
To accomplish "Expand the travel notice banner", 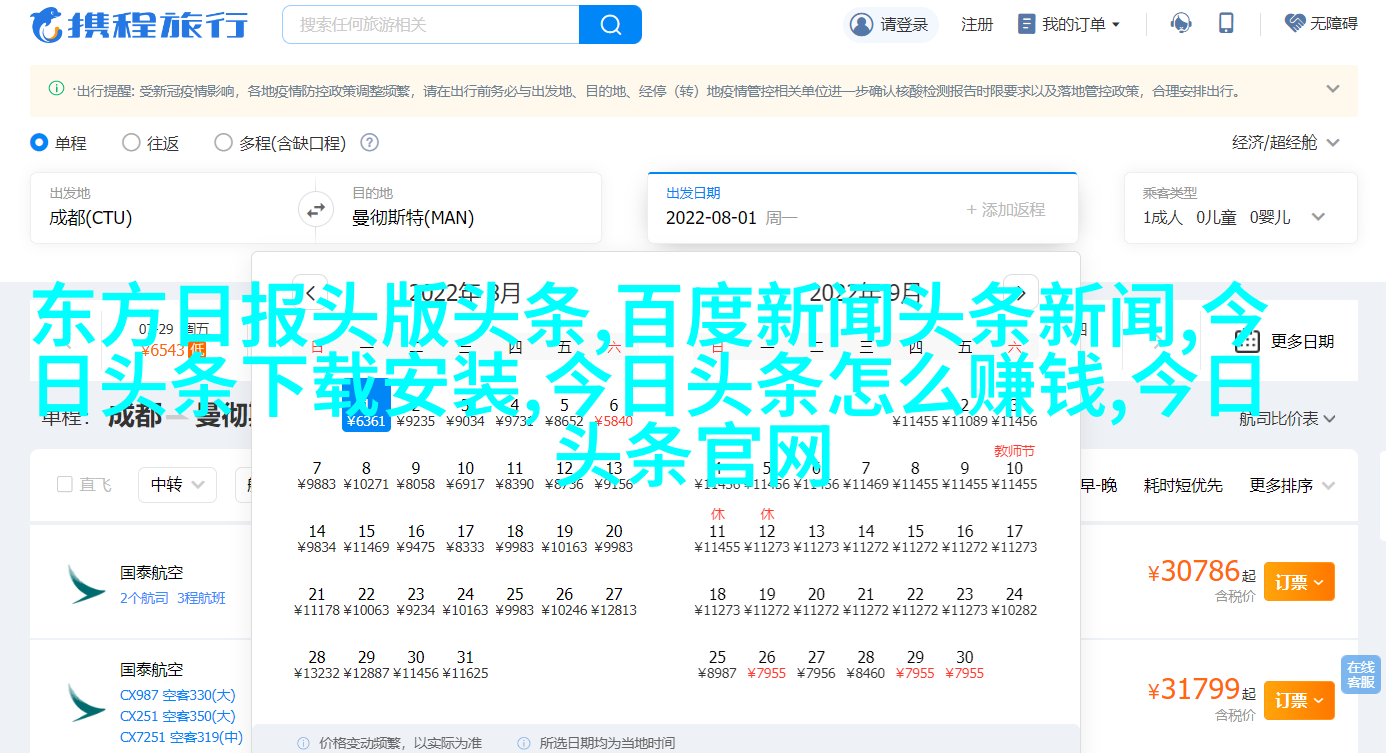I will point(1333,89).
